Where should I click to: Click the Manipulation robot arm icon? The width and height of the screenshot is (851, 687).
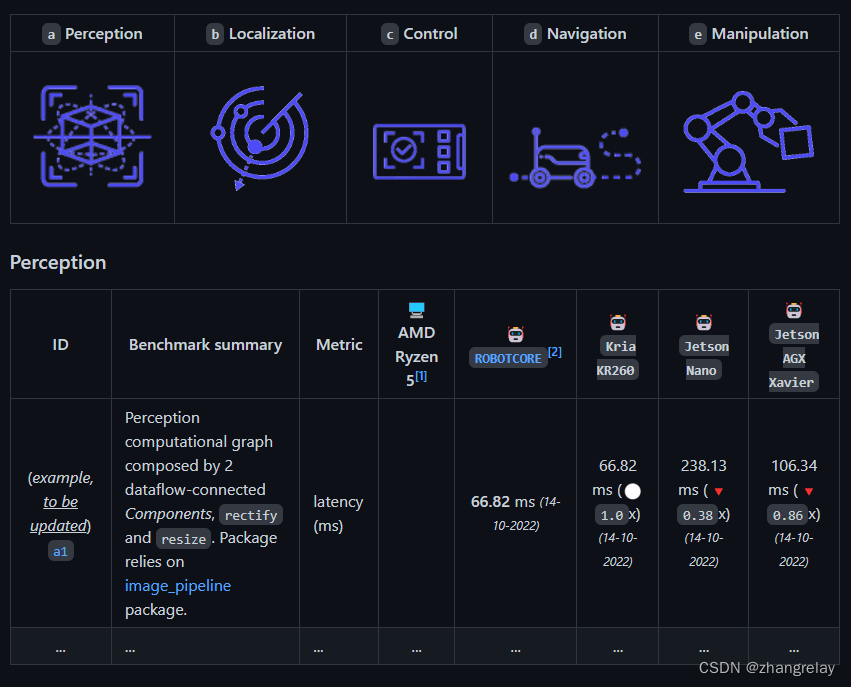(748, 142)
